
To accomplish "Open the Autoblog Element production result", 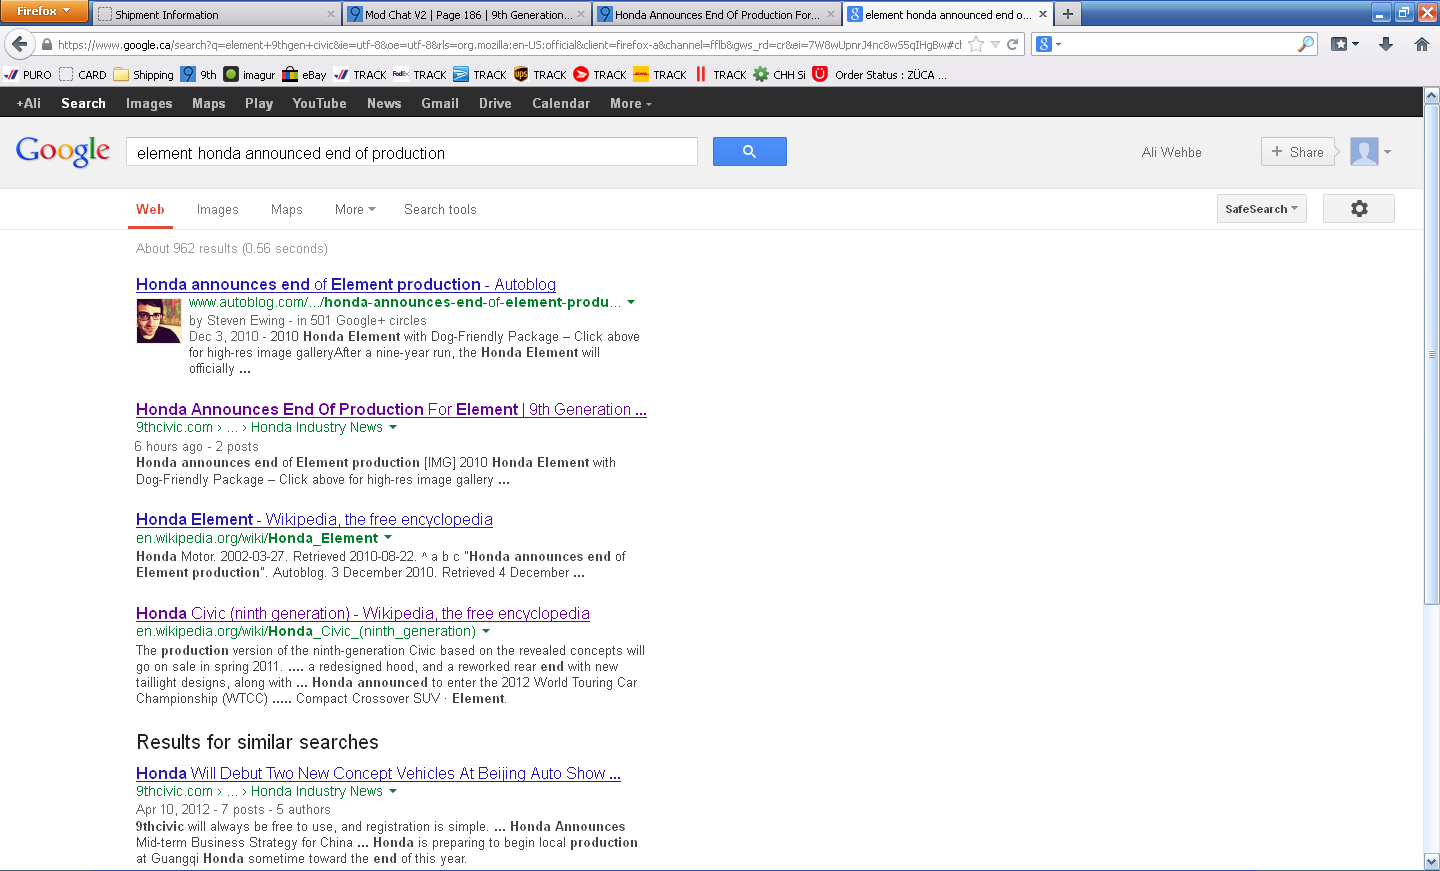I will (345, 285).
